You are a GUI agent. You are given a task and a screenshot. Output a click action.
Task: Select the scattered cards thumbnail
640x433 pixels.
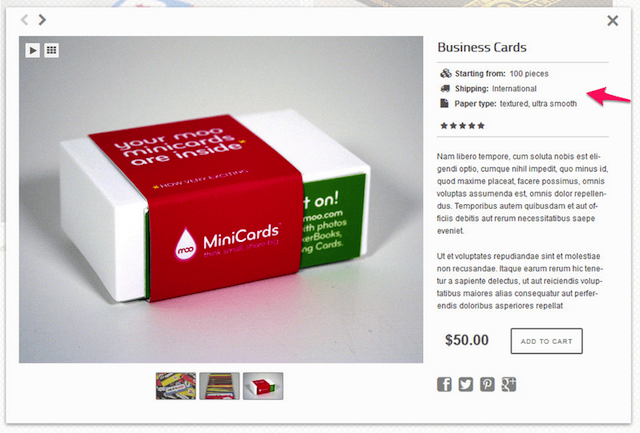click(x=176, y=386)
